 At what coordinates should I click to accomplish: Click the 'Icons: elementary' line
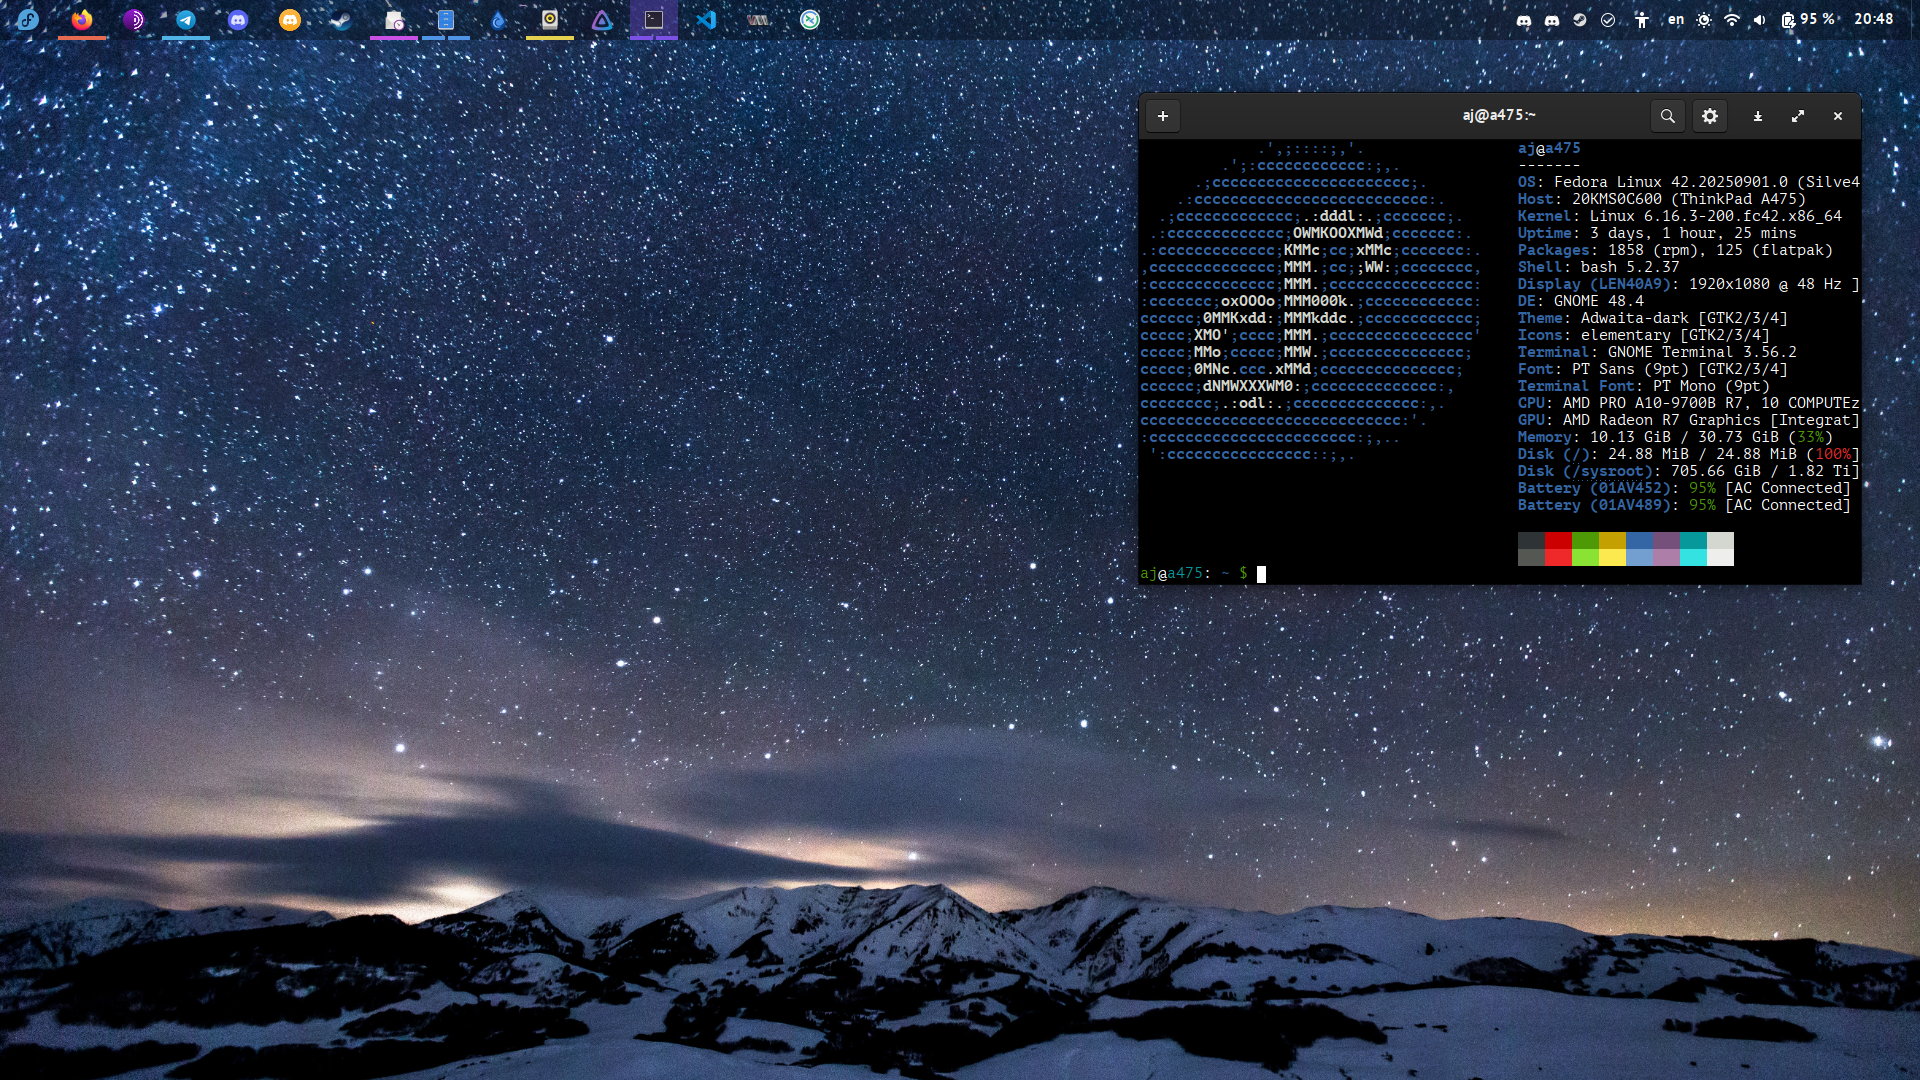[x=1643, y=335]
